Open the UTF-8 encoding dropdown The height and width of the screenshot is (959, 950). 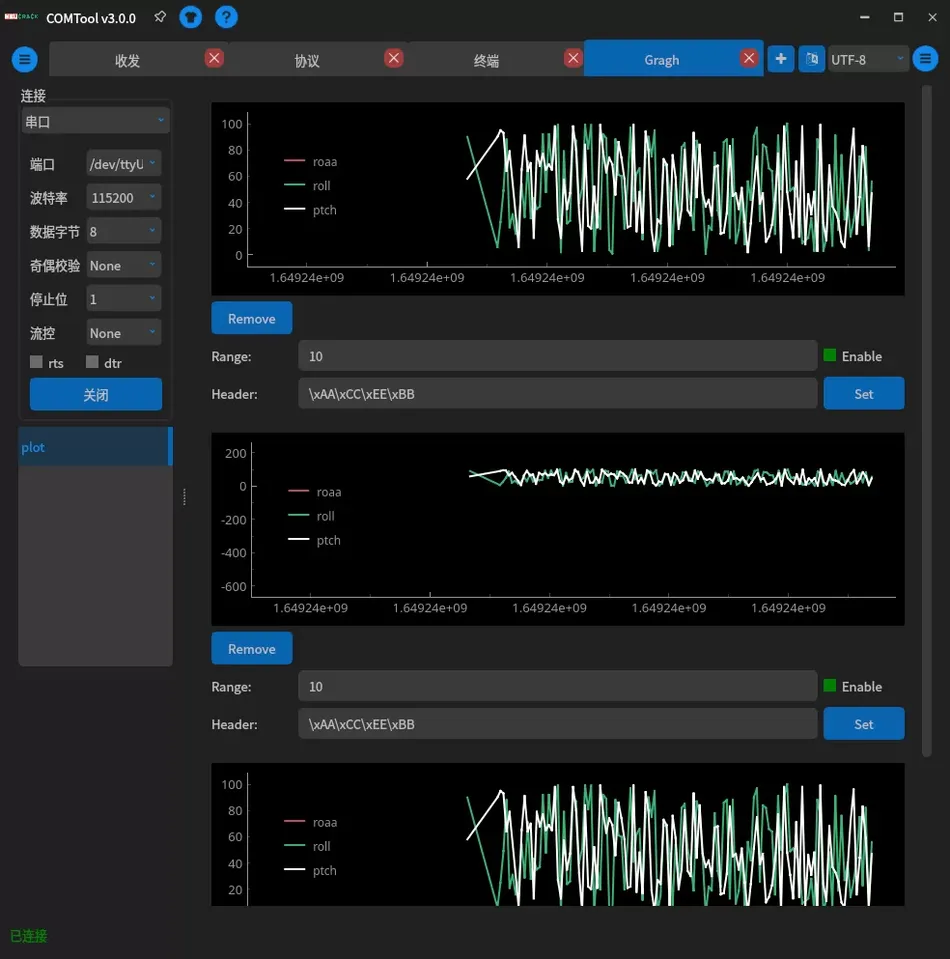coord(868,60)
